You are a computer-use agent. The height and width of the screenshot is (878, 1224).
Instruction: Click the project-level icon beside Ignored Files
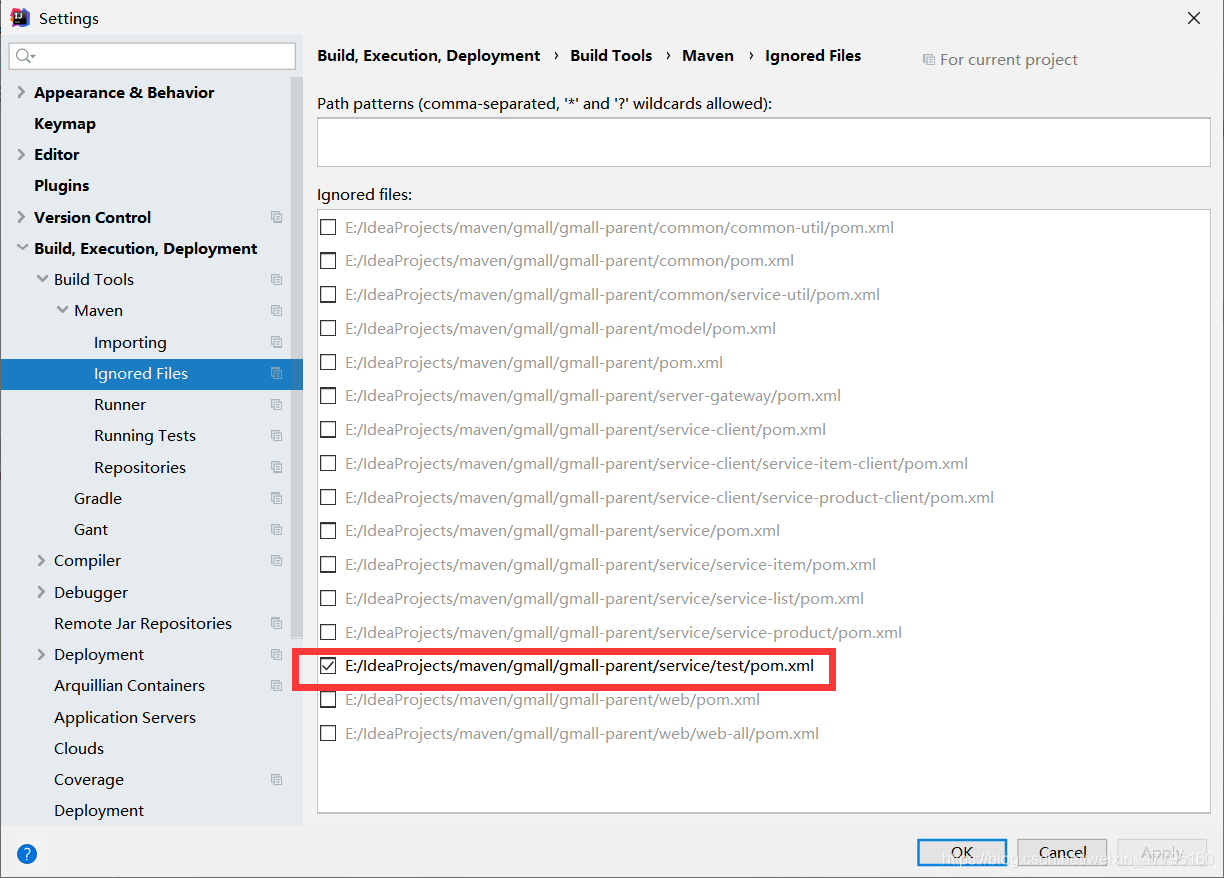click(x=276, y=373)
